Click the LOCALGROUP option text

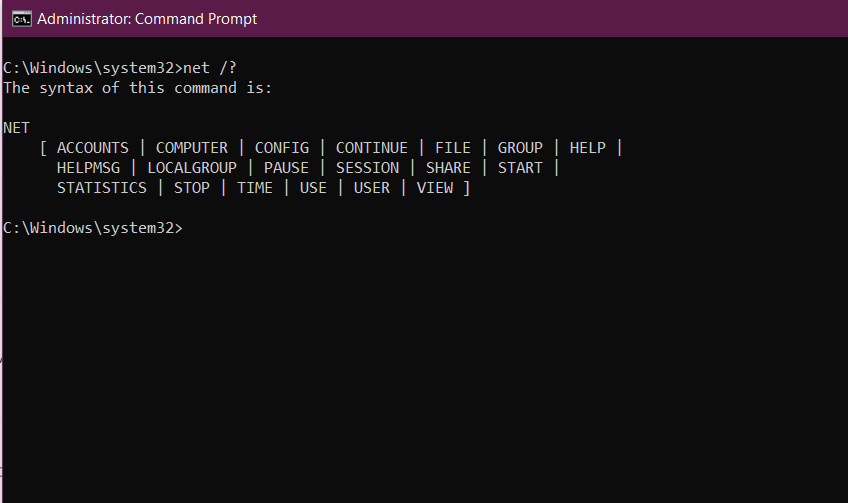tap(192, 168)
